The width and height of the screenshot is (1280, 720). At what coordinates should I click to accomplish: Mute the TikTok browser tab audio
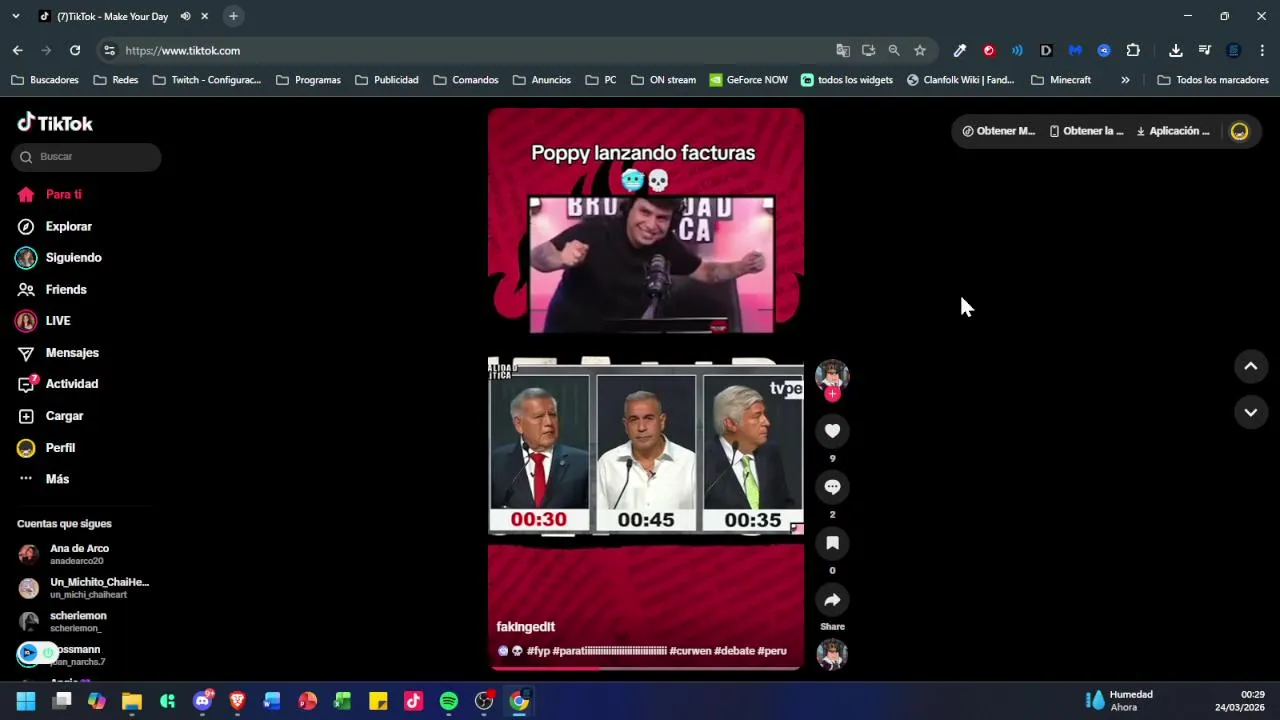point(185,16)
